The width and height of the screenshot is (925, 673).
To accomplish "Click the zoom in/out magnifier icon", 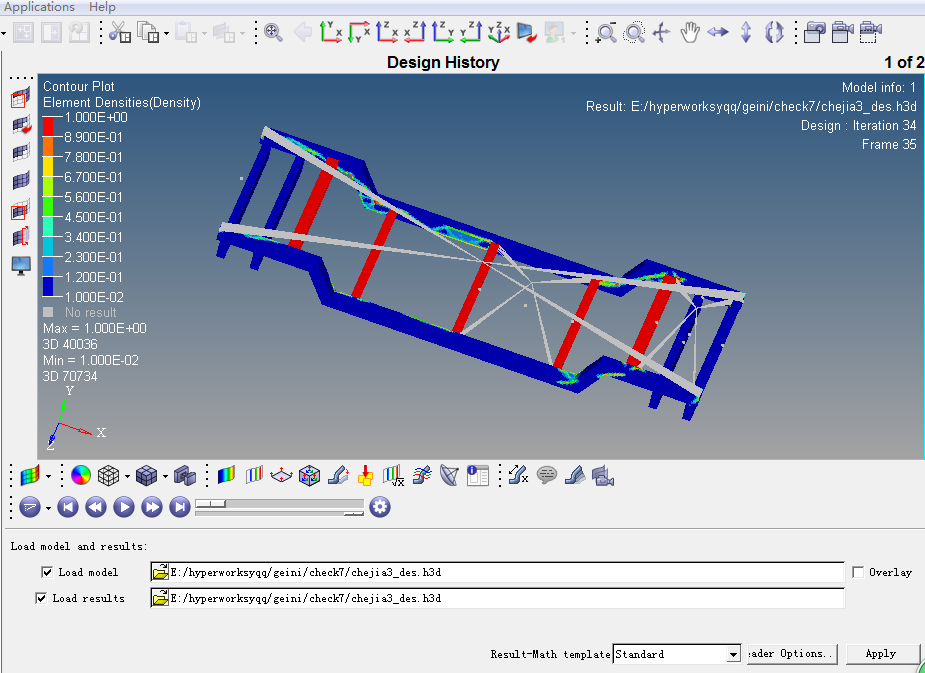I will click(x=606, y=32).
